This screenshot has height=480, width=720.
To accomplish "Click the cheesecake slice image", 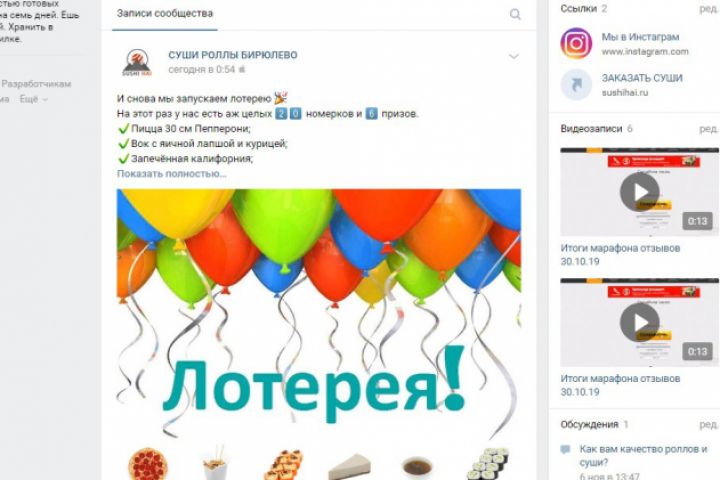I will click(349, 468).
